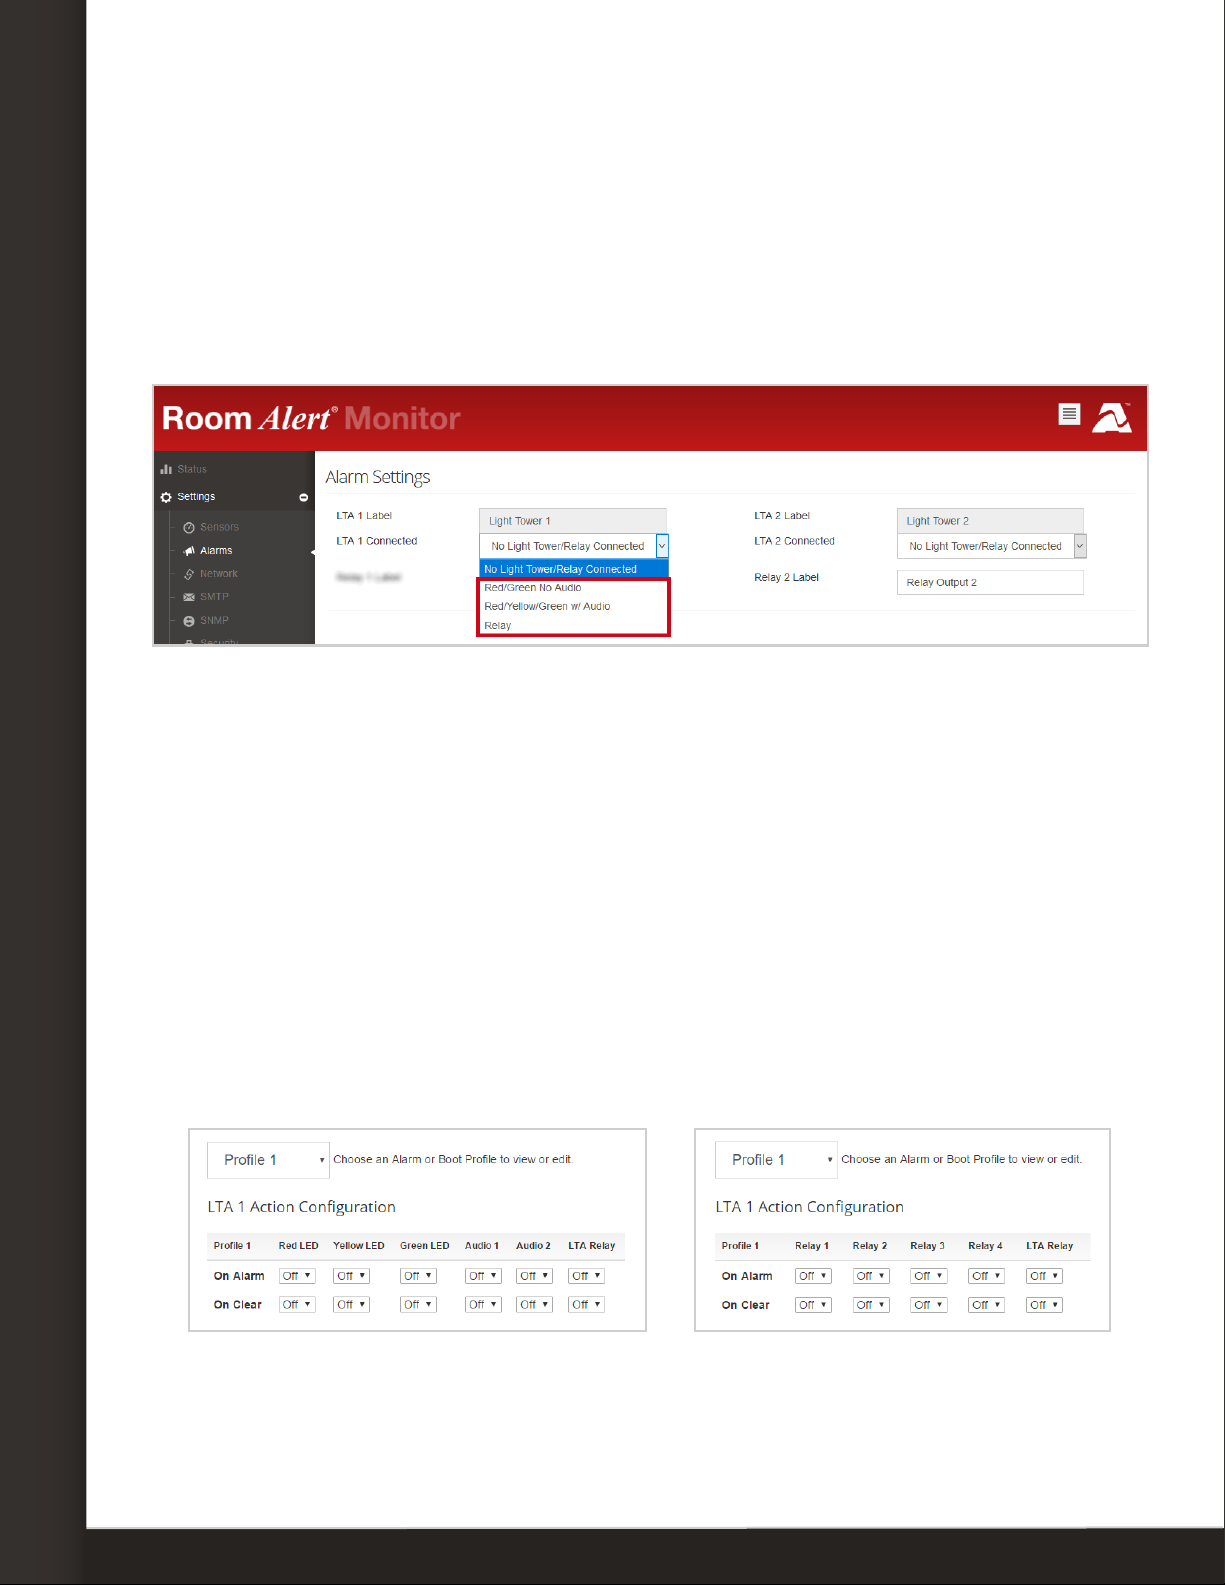Open Relay 4 On Clear dropdown
Image resolution: width=1225 pixels, height=1585 pixels.
click(x=986, y=1305)
